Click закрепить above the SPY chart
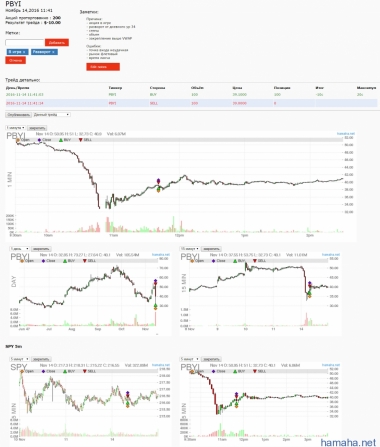380x447 pixels. (x=41, y=359)
